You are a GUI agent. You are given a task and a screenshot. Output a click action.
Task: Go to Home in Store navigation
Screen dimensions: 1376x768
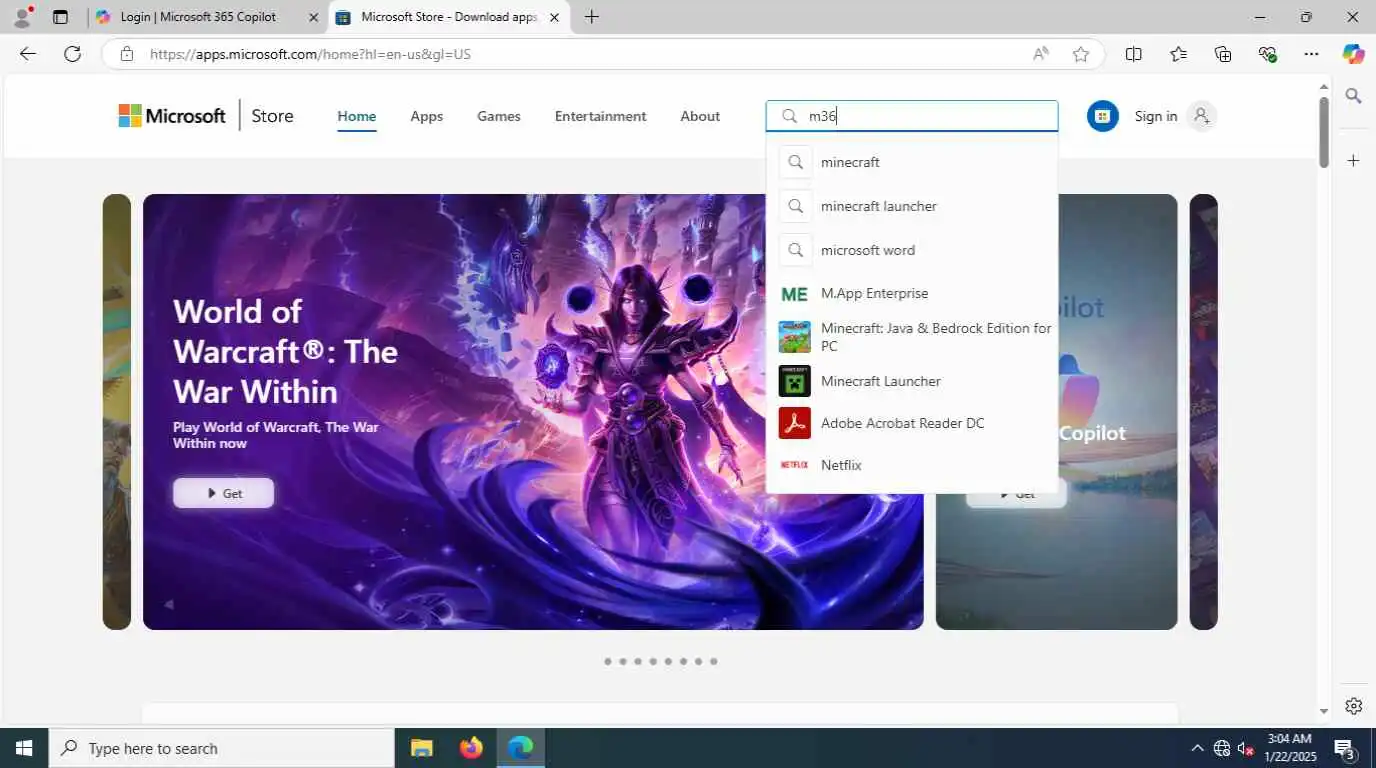click(x=357, y=116)
